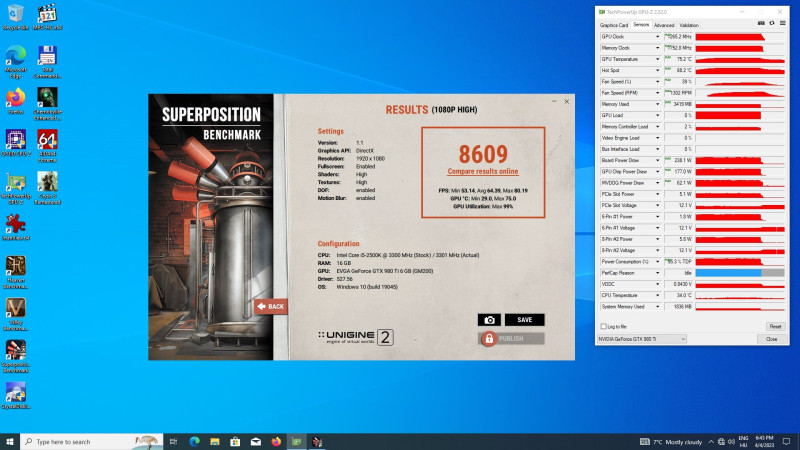
Task: Click the GPU-Z refresh icon
Action: (x=772, y=23)
